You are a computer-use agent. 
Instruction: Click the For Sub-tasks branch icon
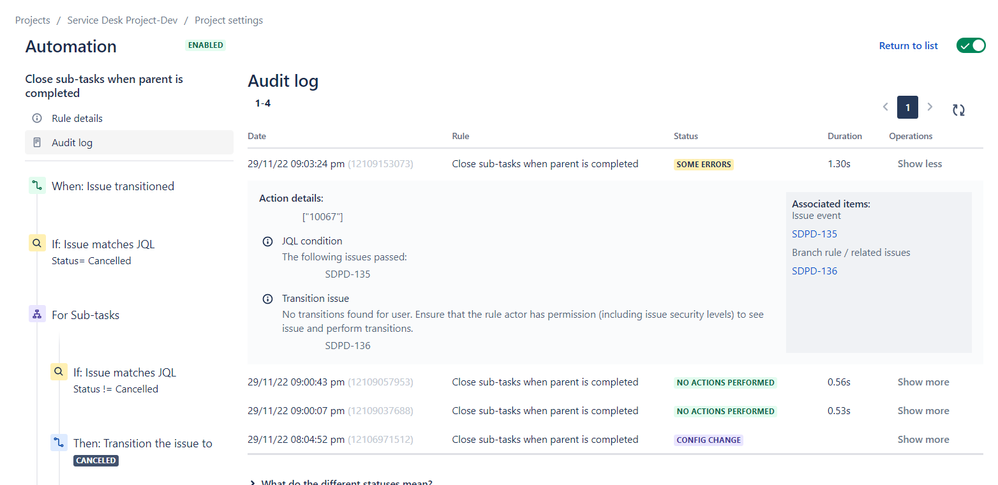coord(37,314)
